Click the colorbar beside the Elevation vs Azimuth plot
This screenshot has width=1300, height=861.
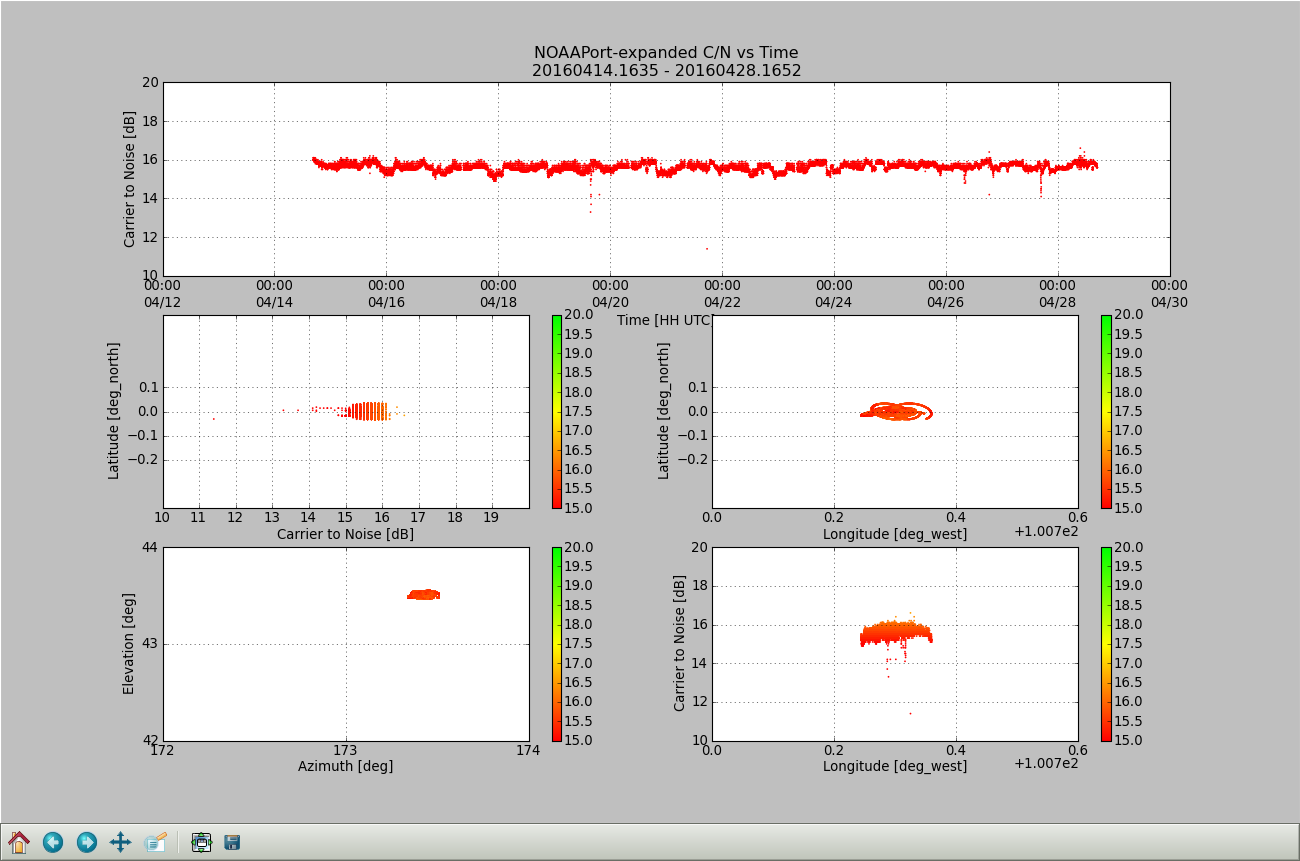pyautogui.click(x=557, y=643)
